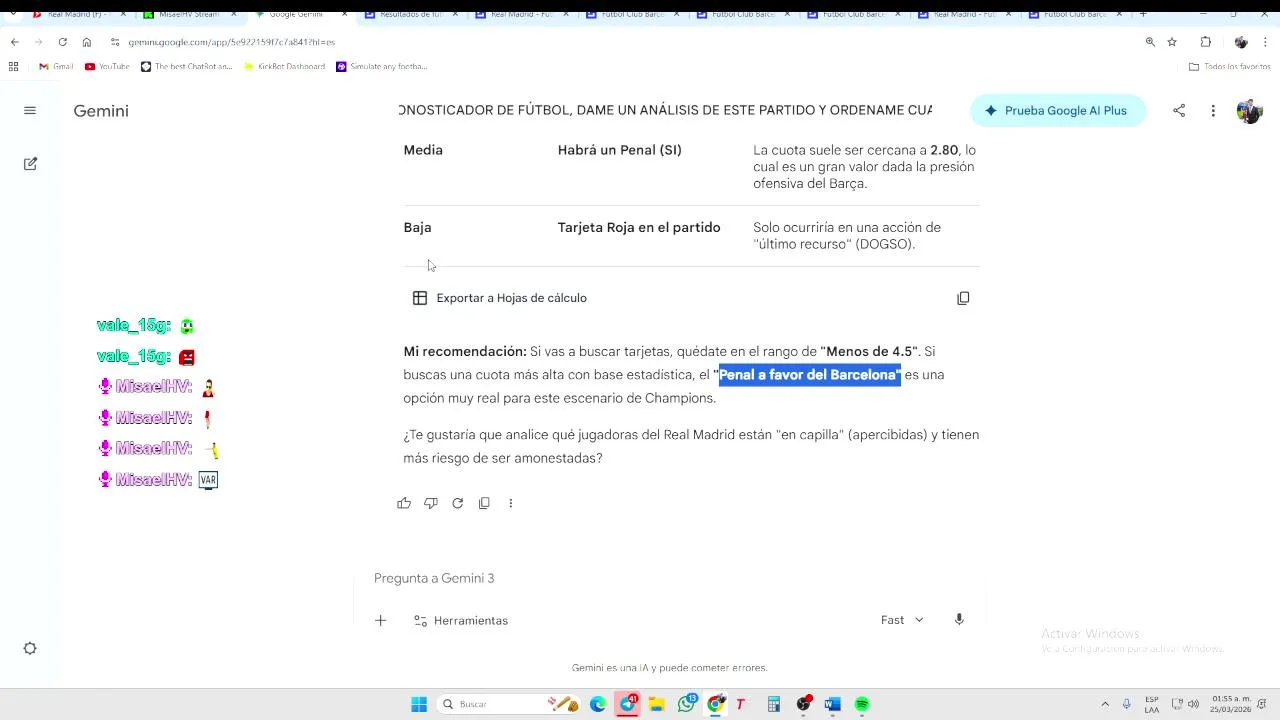This screenshot has width=1280, height=720.
Task: Open the Gmail bookmark
Action: click(56, 66)
